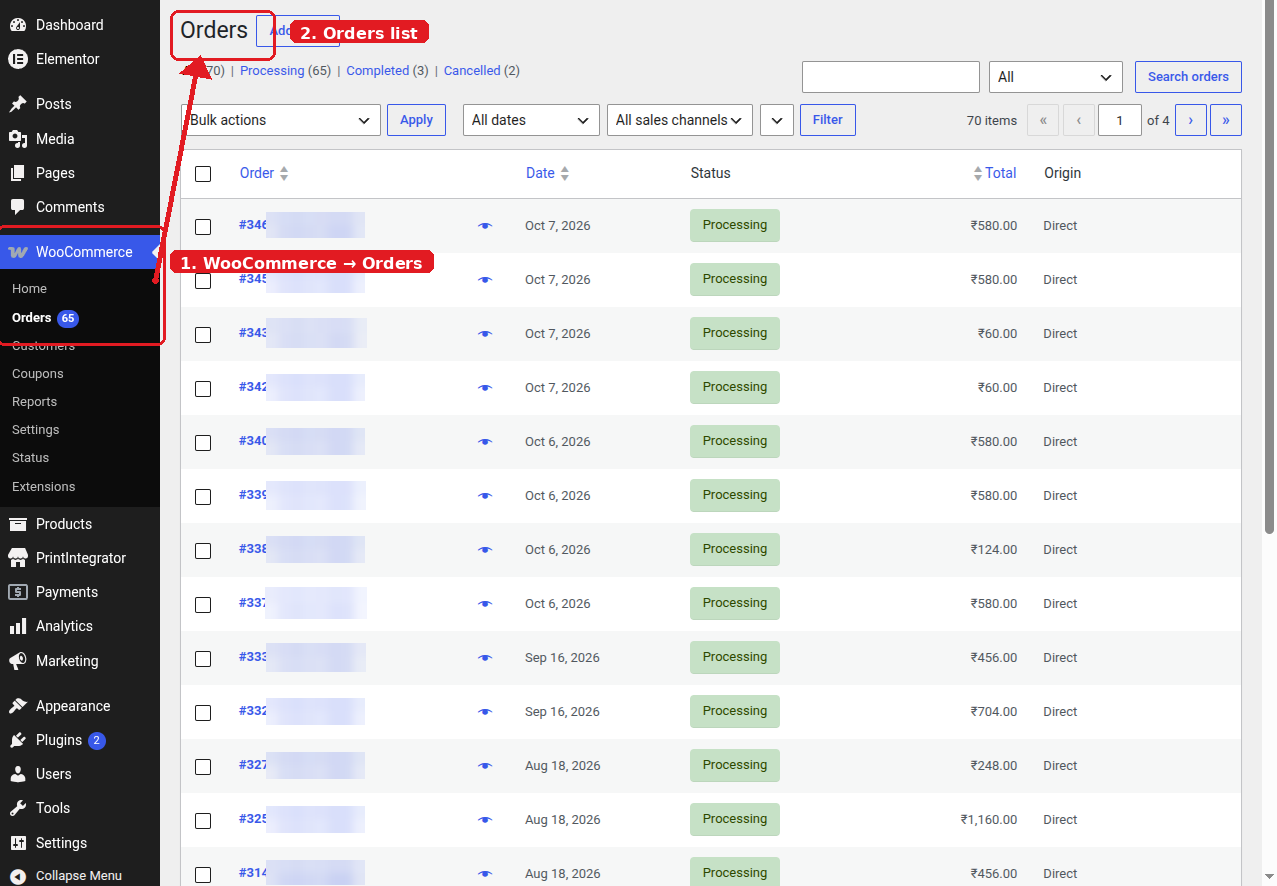Open the Bulk actions dropdown

[x=281, y=120]
